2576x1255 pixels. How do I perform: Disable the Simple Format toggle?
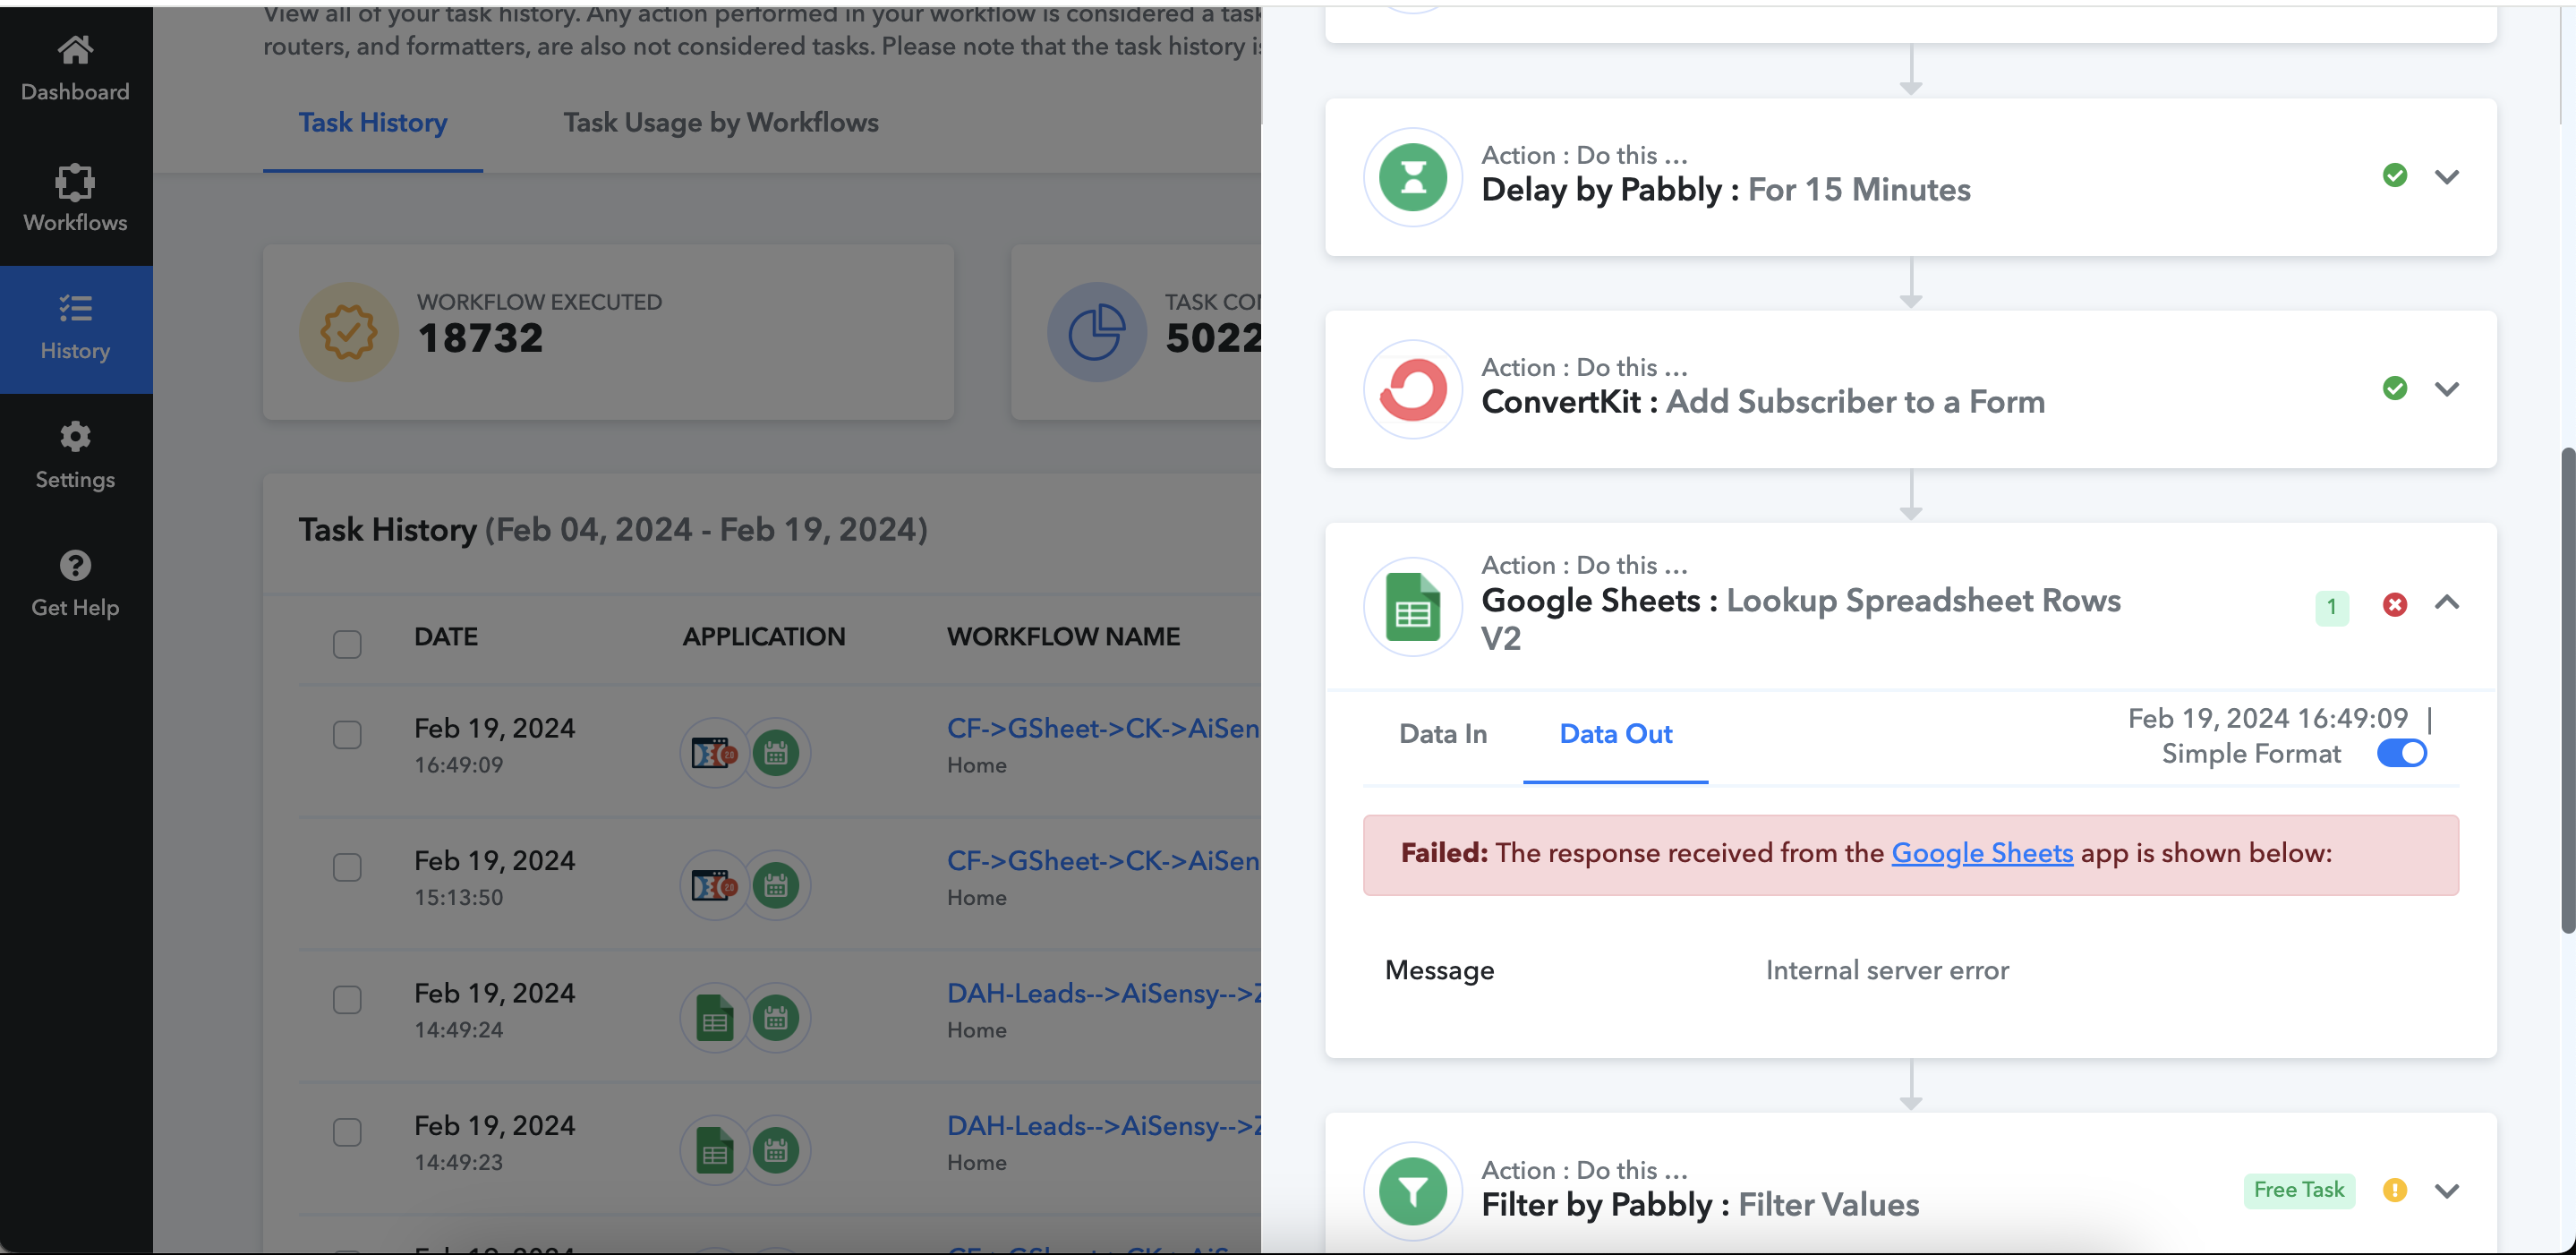point(2401,753)
